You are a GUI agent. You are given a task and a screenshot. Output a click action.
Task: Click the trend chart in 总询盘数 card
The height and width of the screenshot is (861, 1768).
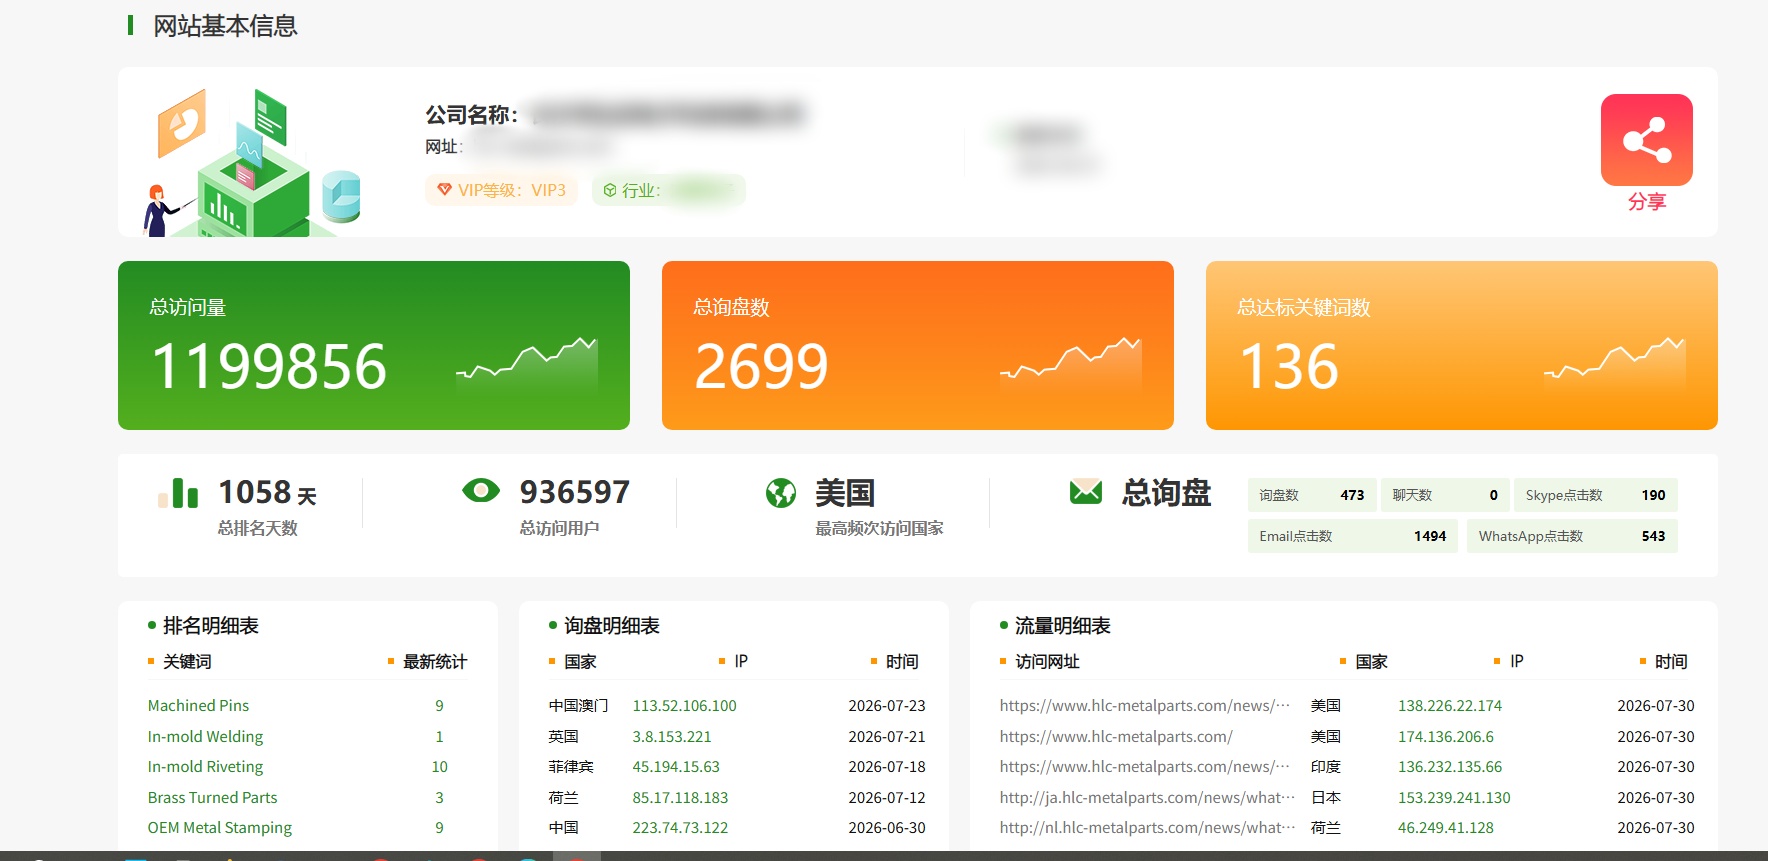click(1071, 364)
